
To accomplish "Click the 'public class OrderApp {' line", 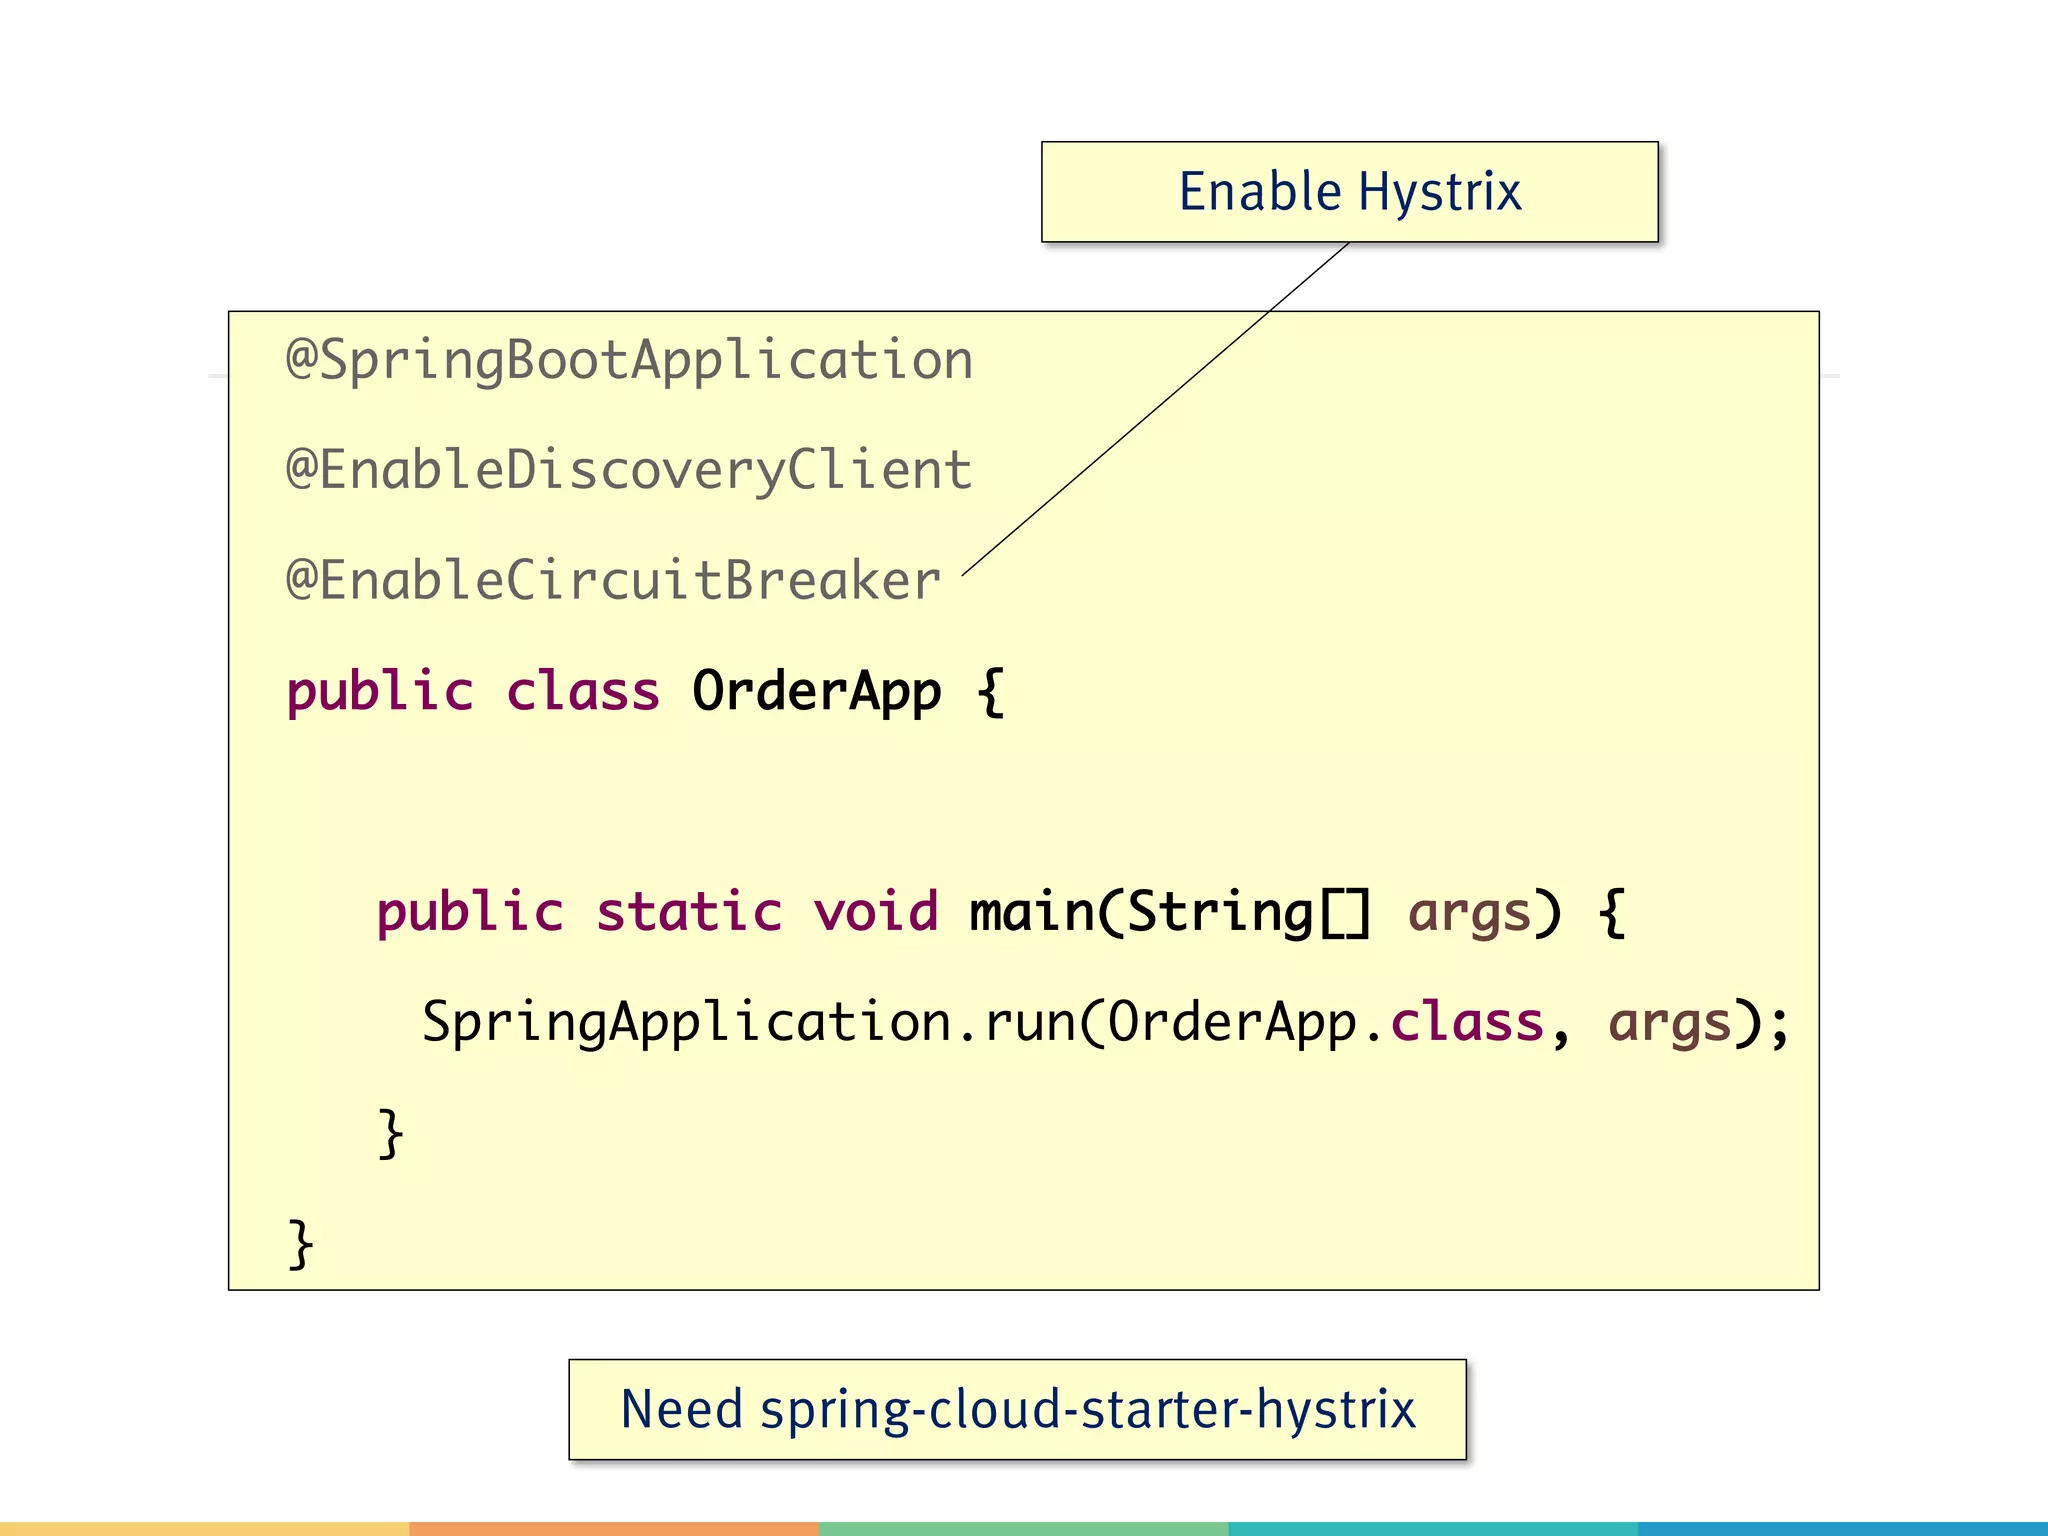I will point(646,692).
